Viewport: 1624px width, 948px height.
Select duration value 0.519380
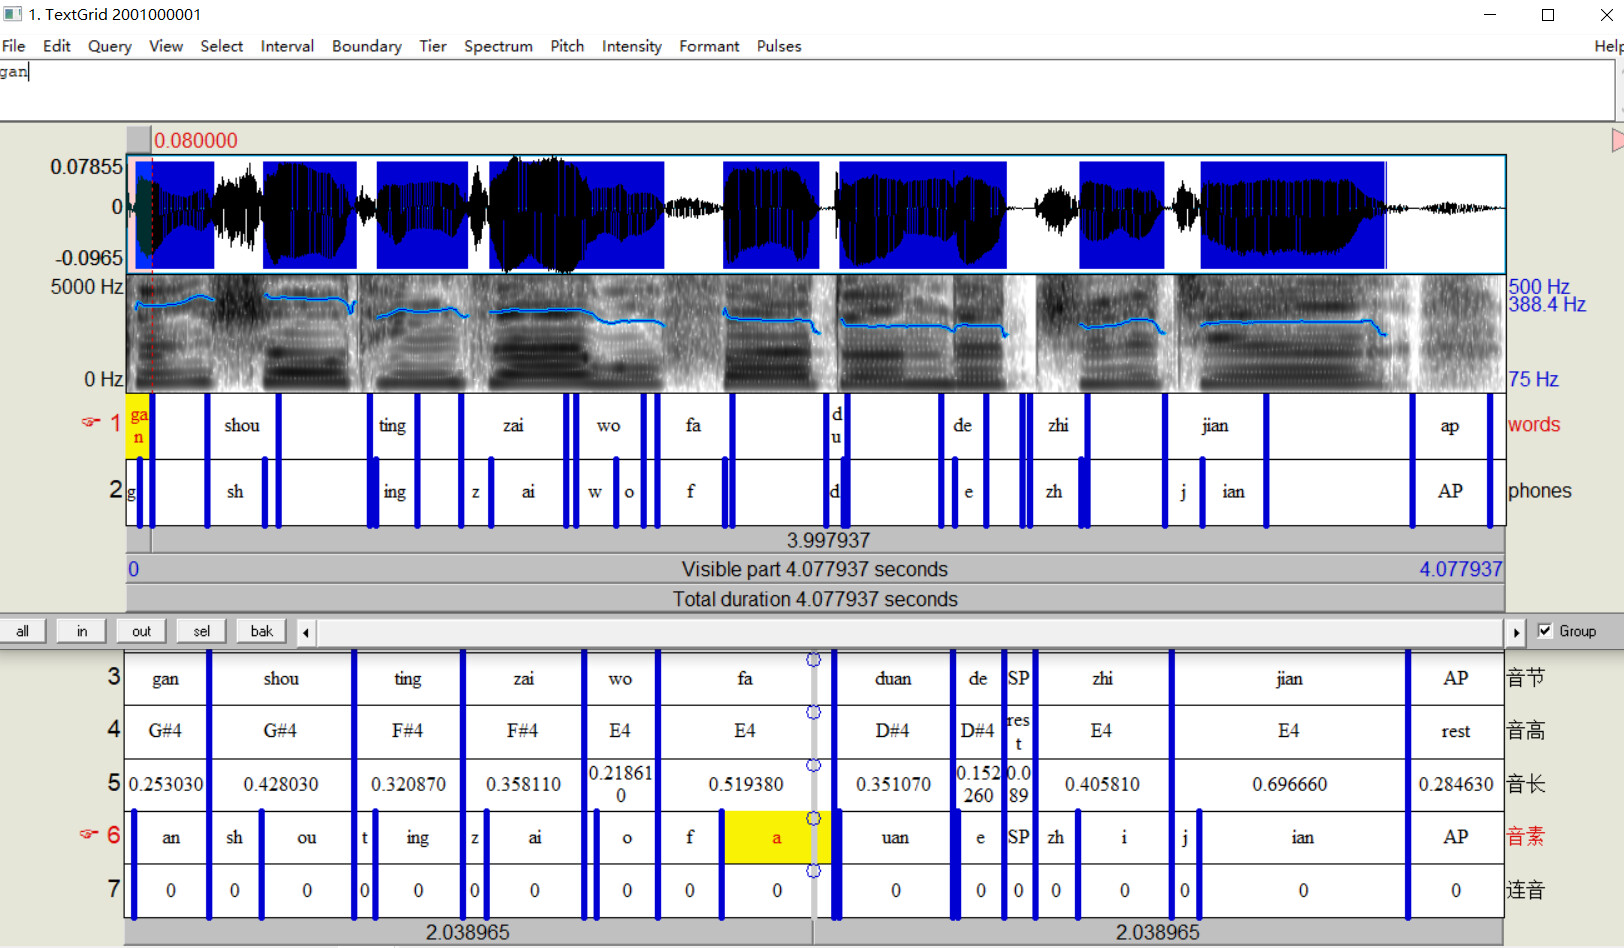pyautogui.click(x=746, y=785)
